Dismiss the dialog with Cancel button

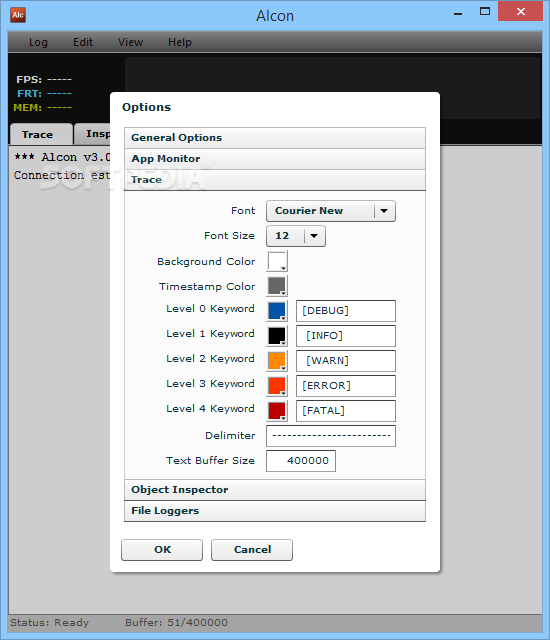coord(252,550)
